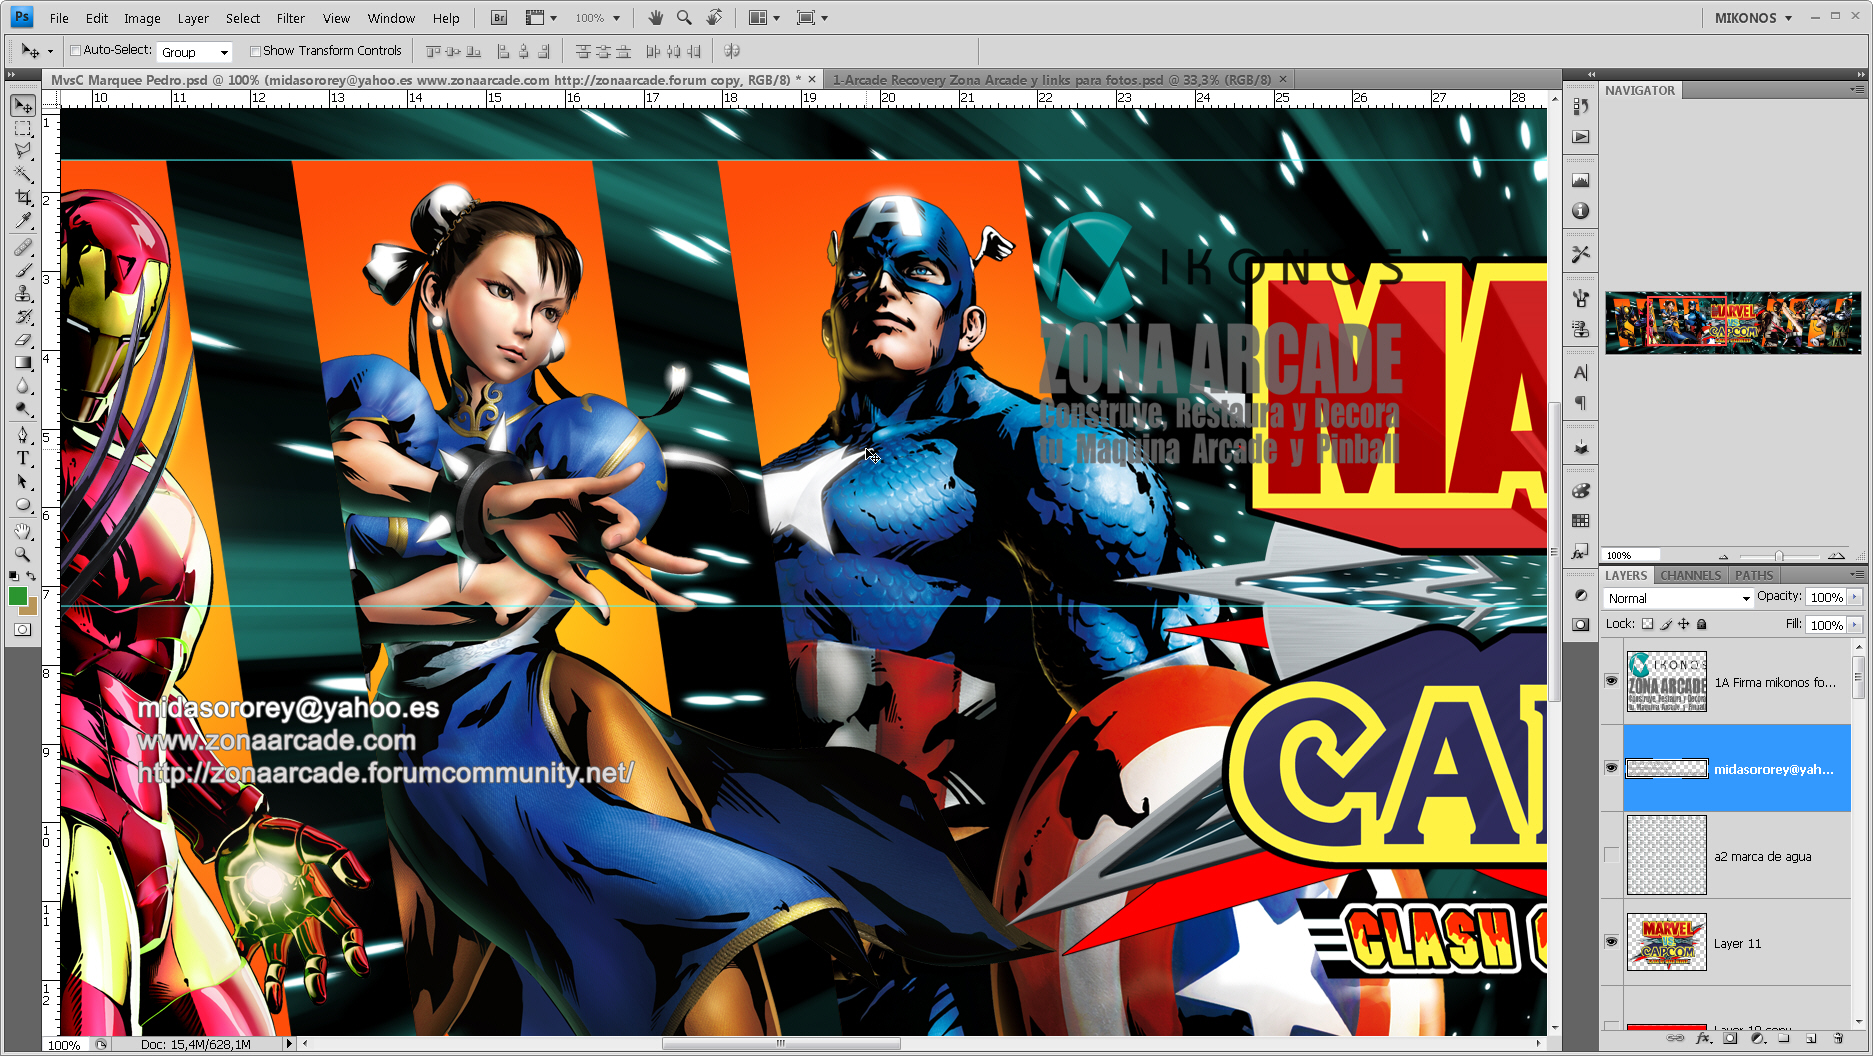The width and height of the screenshot is (1873, 1056).
Task: Select the Clone Stamp tool
Action: tap(23, 293)
